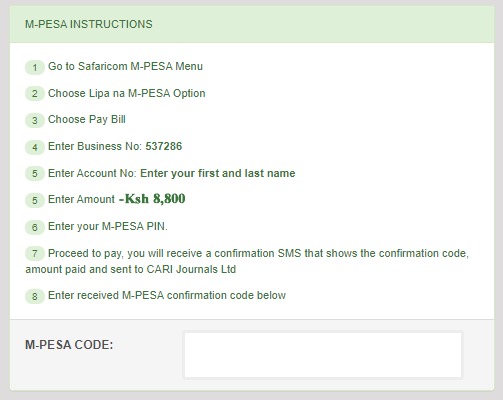Click the step 3 number badge

(35, 120)
